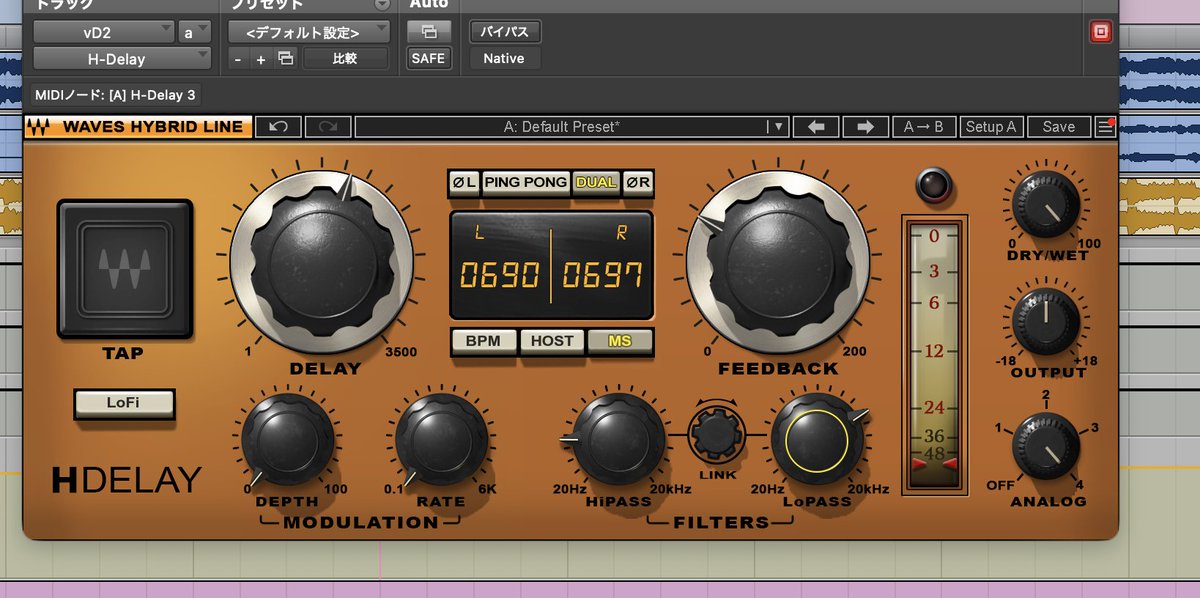This screenshot has height=598, width=1200.
Task: Click right delay value 0697
Action: (602, 274)
